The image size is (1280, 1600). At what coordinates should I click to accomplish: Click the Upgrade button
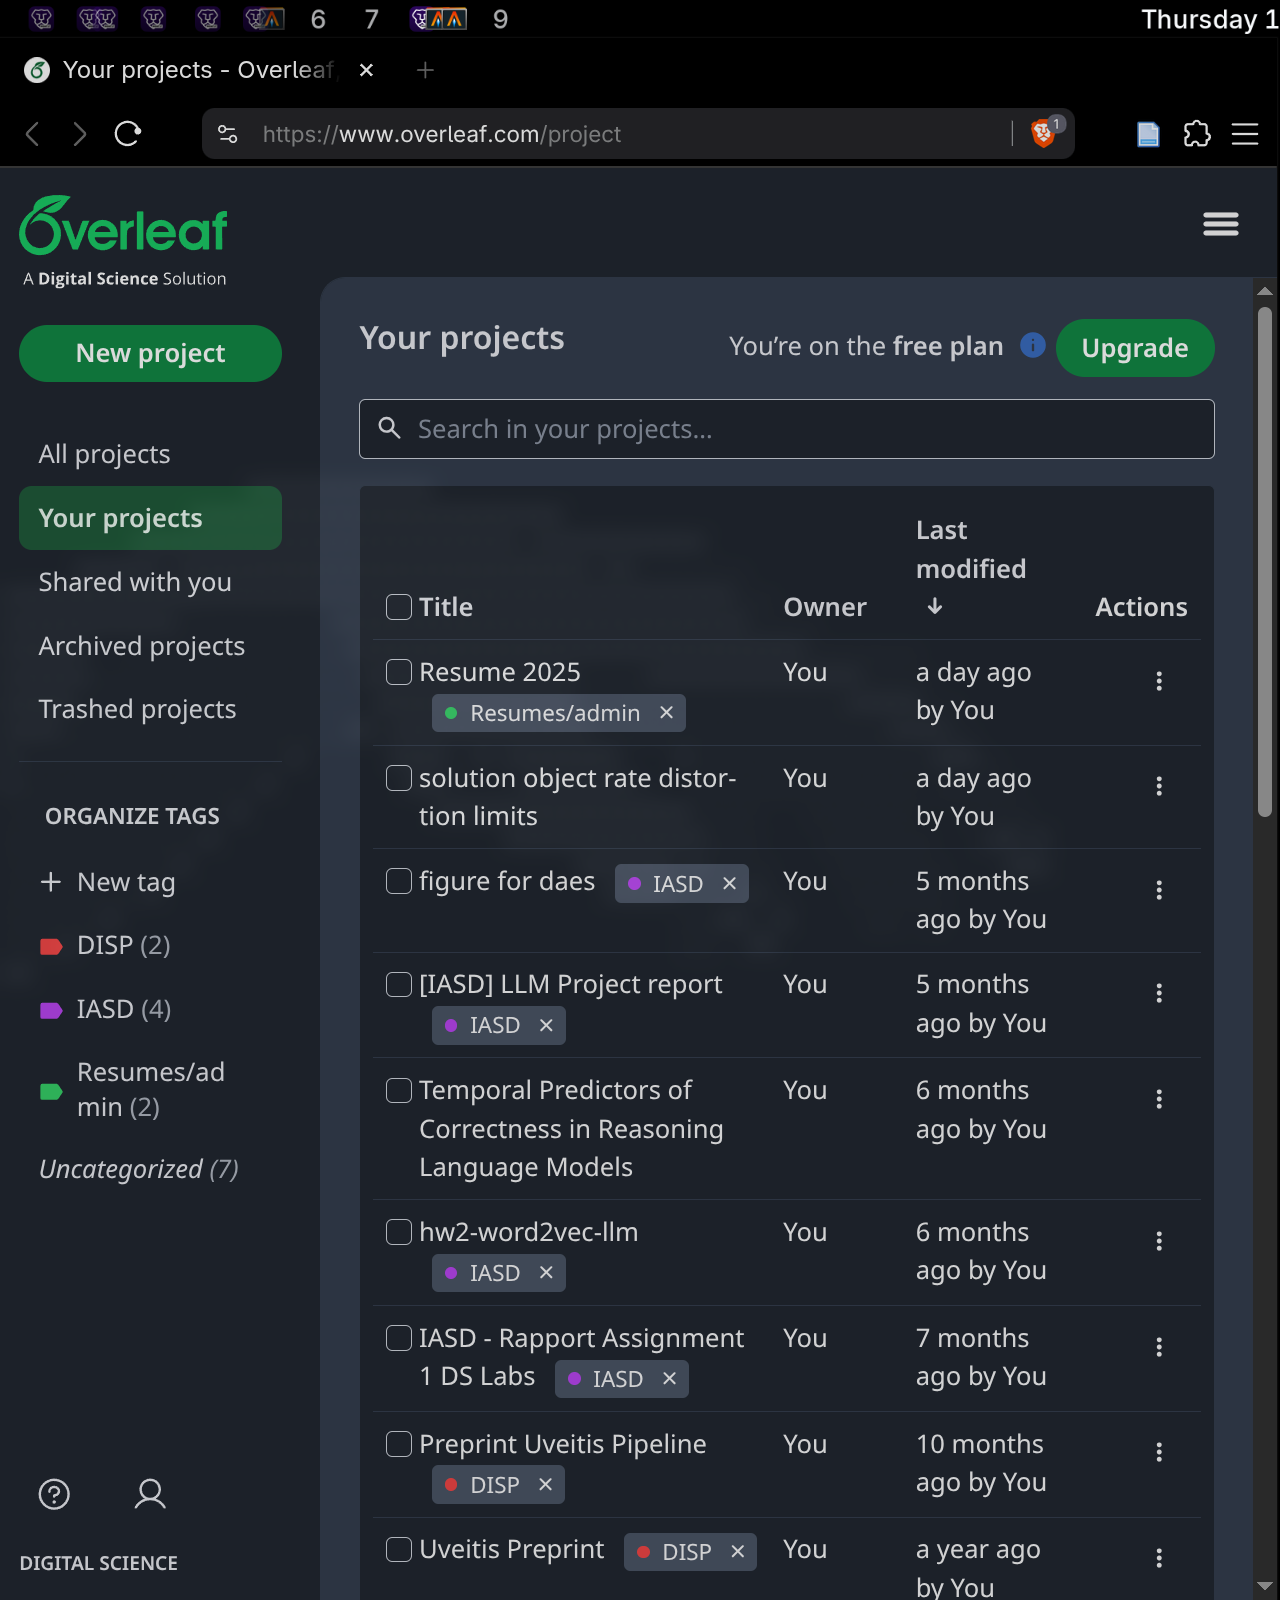[x=1135, y=348]
